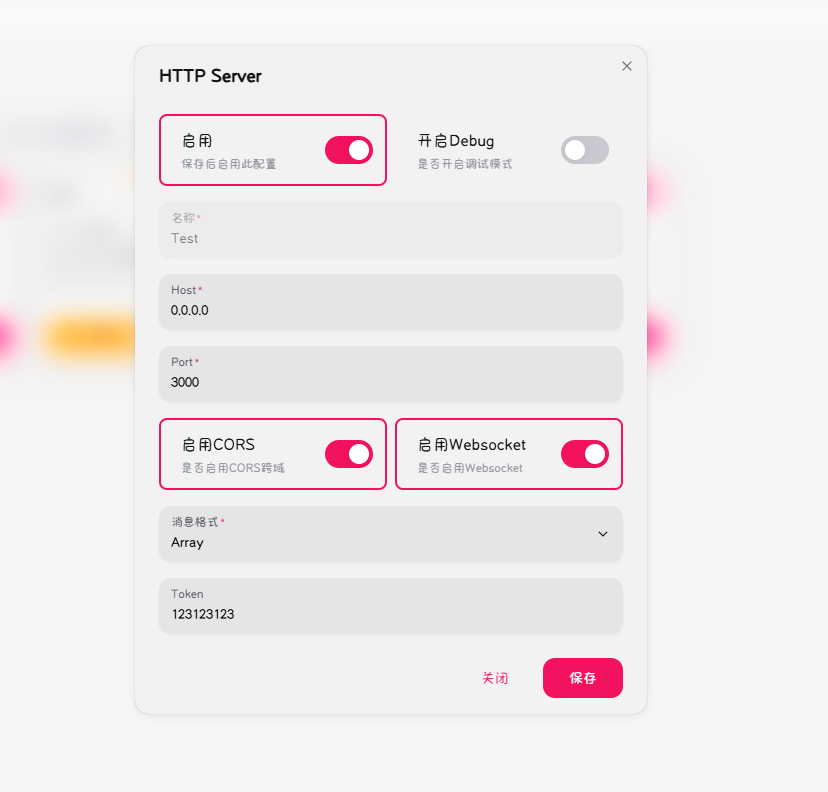Click the 开启Debug label text

[456, 141]
